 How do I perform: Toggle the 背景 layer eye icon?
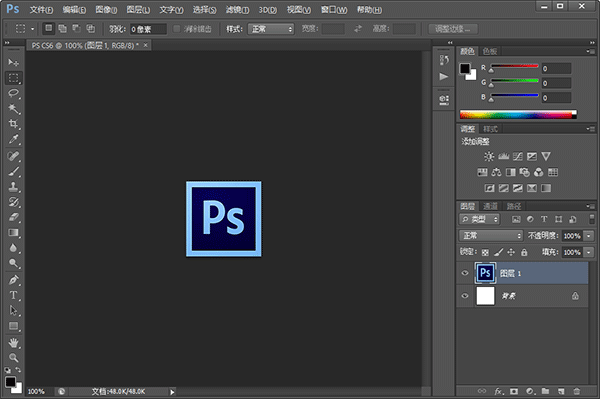[465, 296]
